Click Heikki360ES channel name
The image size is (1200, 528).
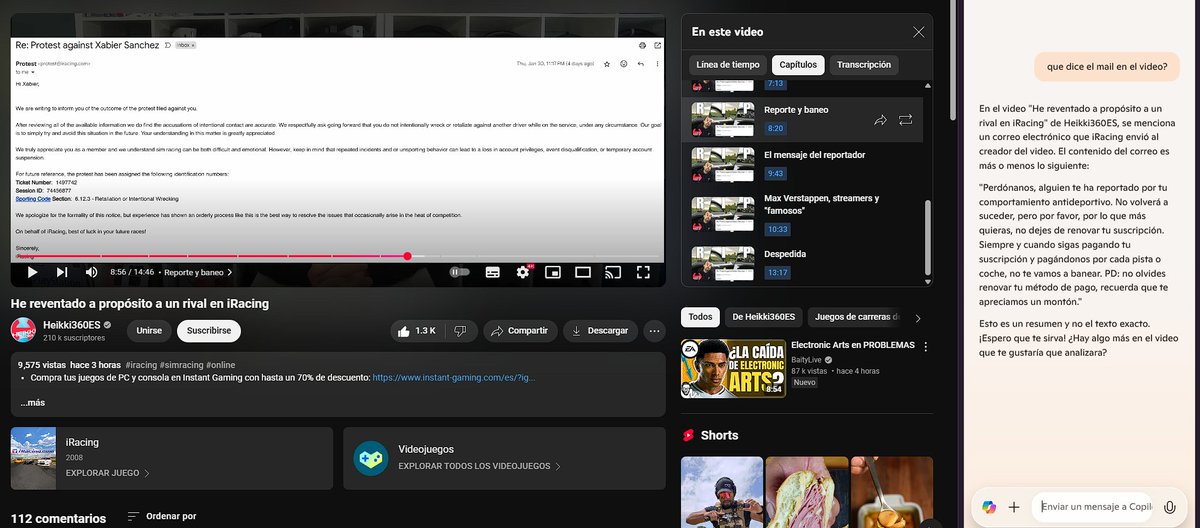point(71,325)
